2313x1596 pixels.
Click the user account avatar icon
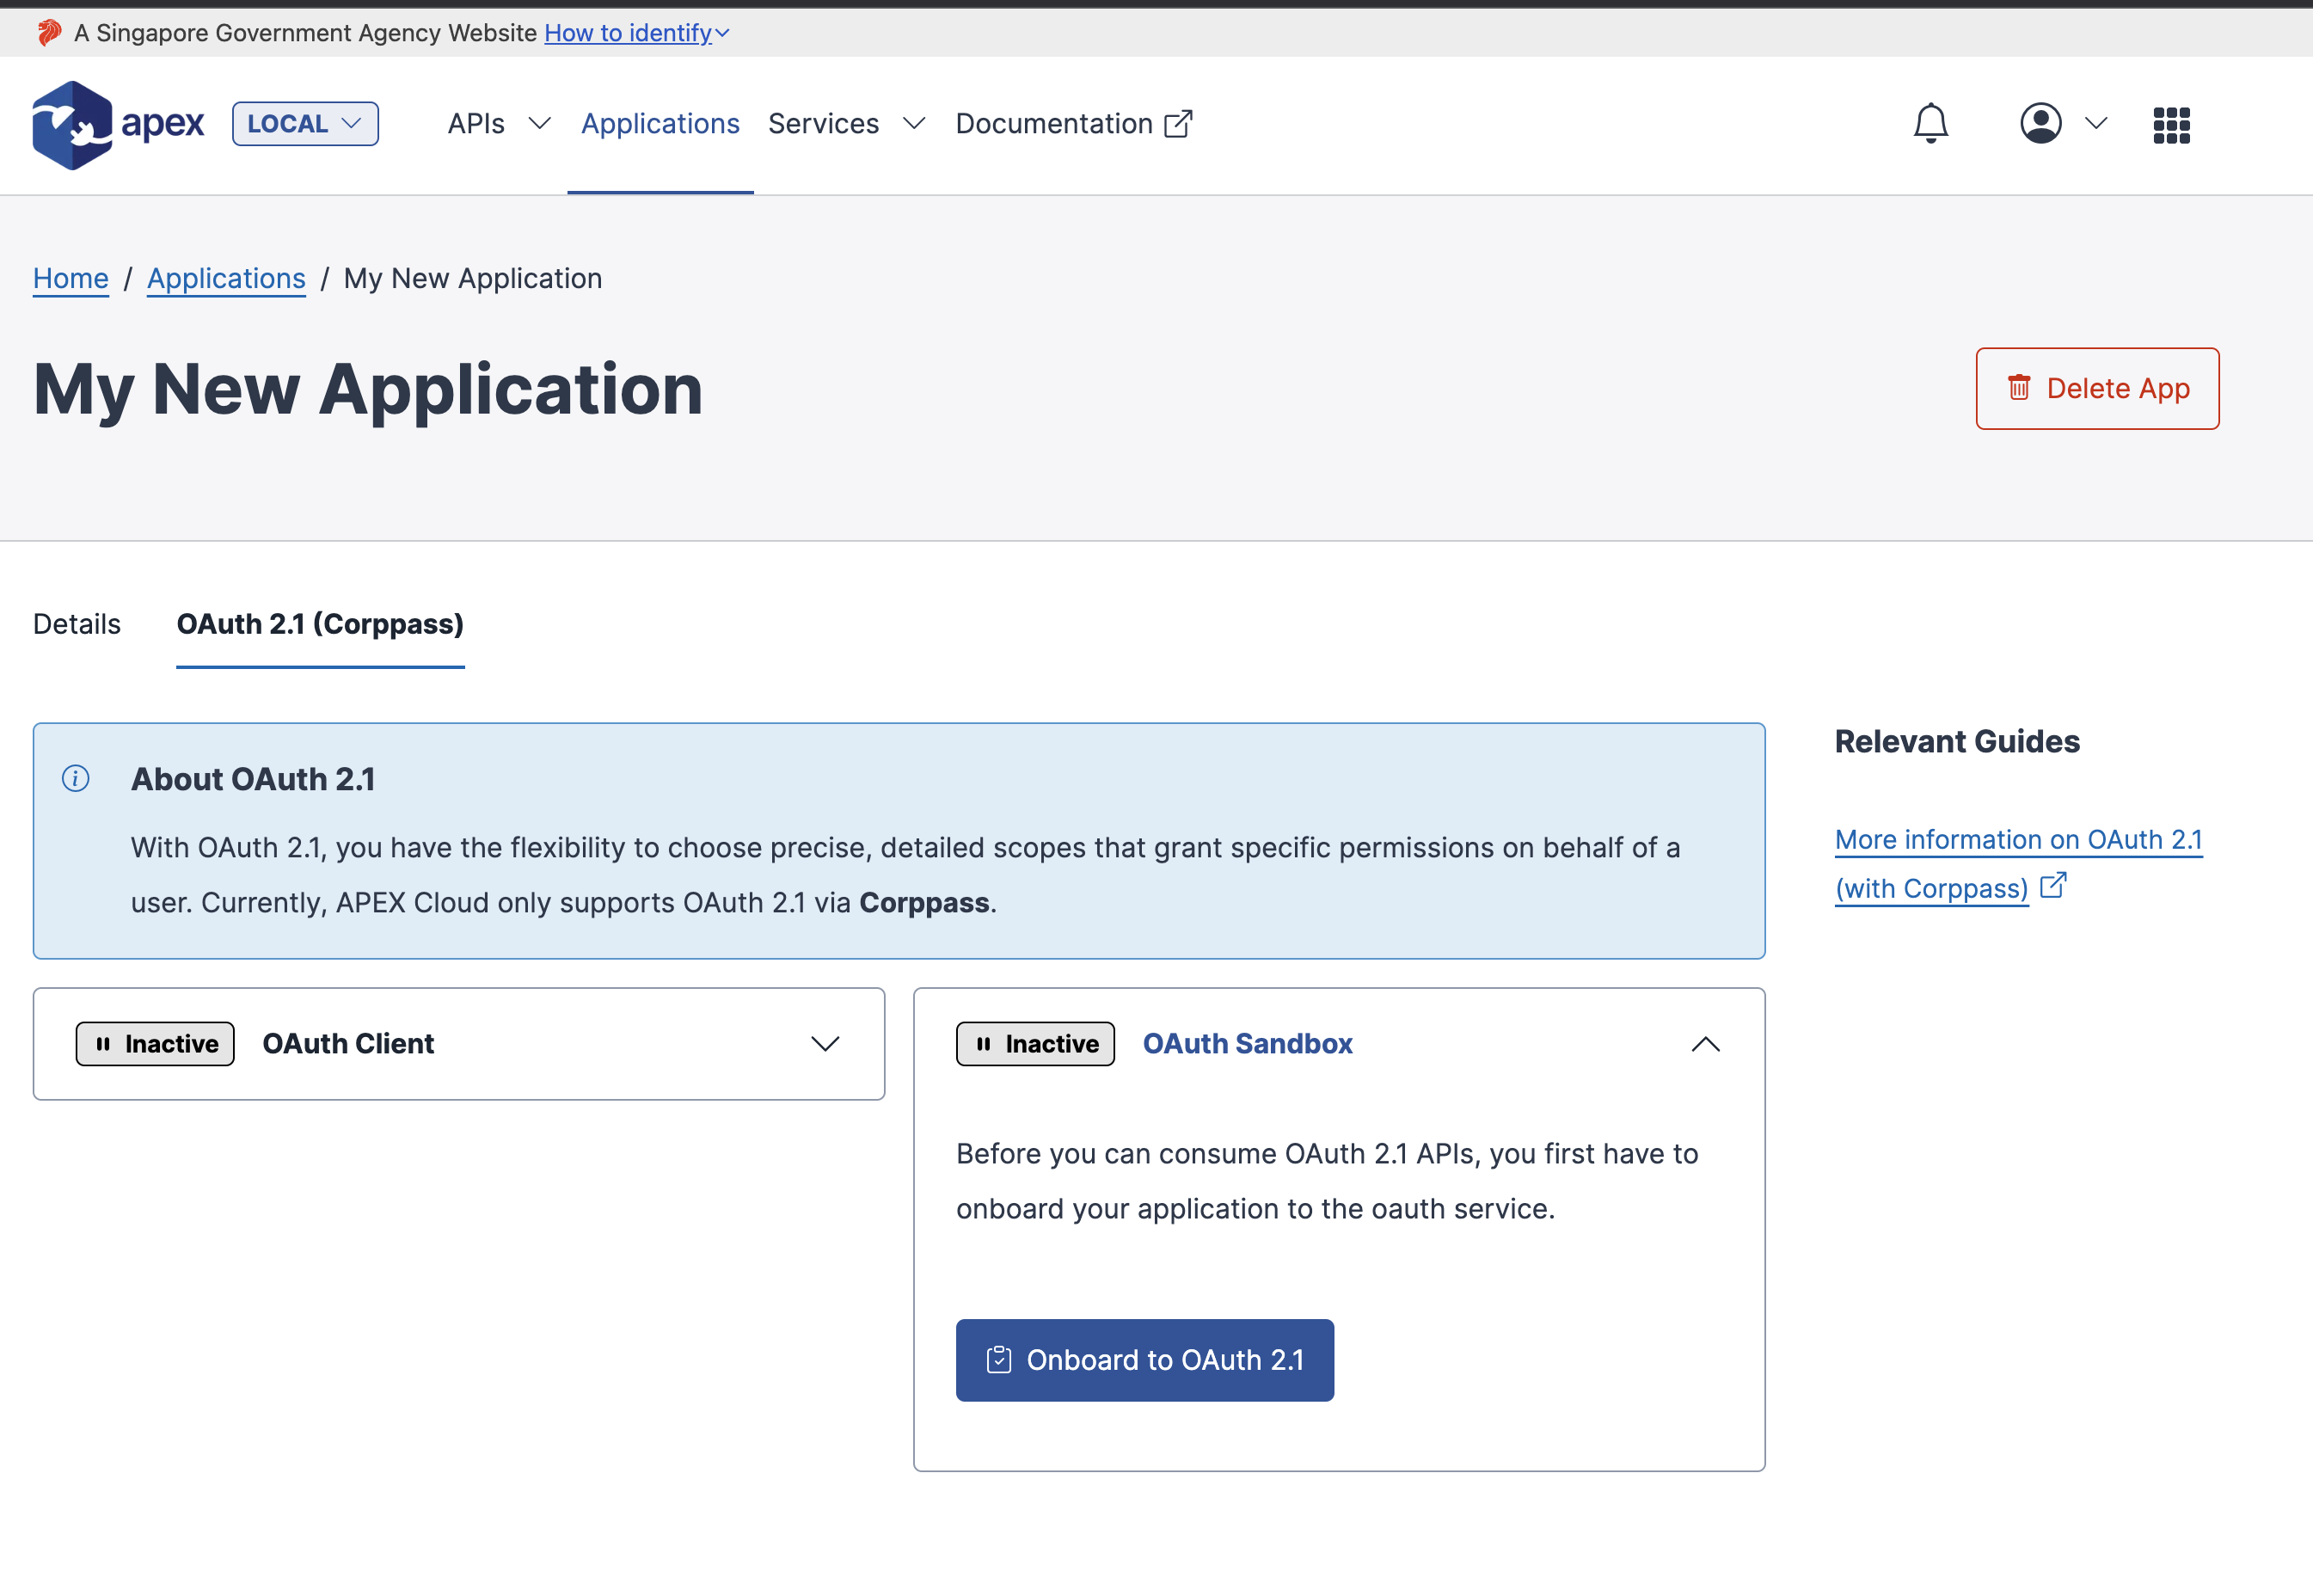(x=2041, y=123)
